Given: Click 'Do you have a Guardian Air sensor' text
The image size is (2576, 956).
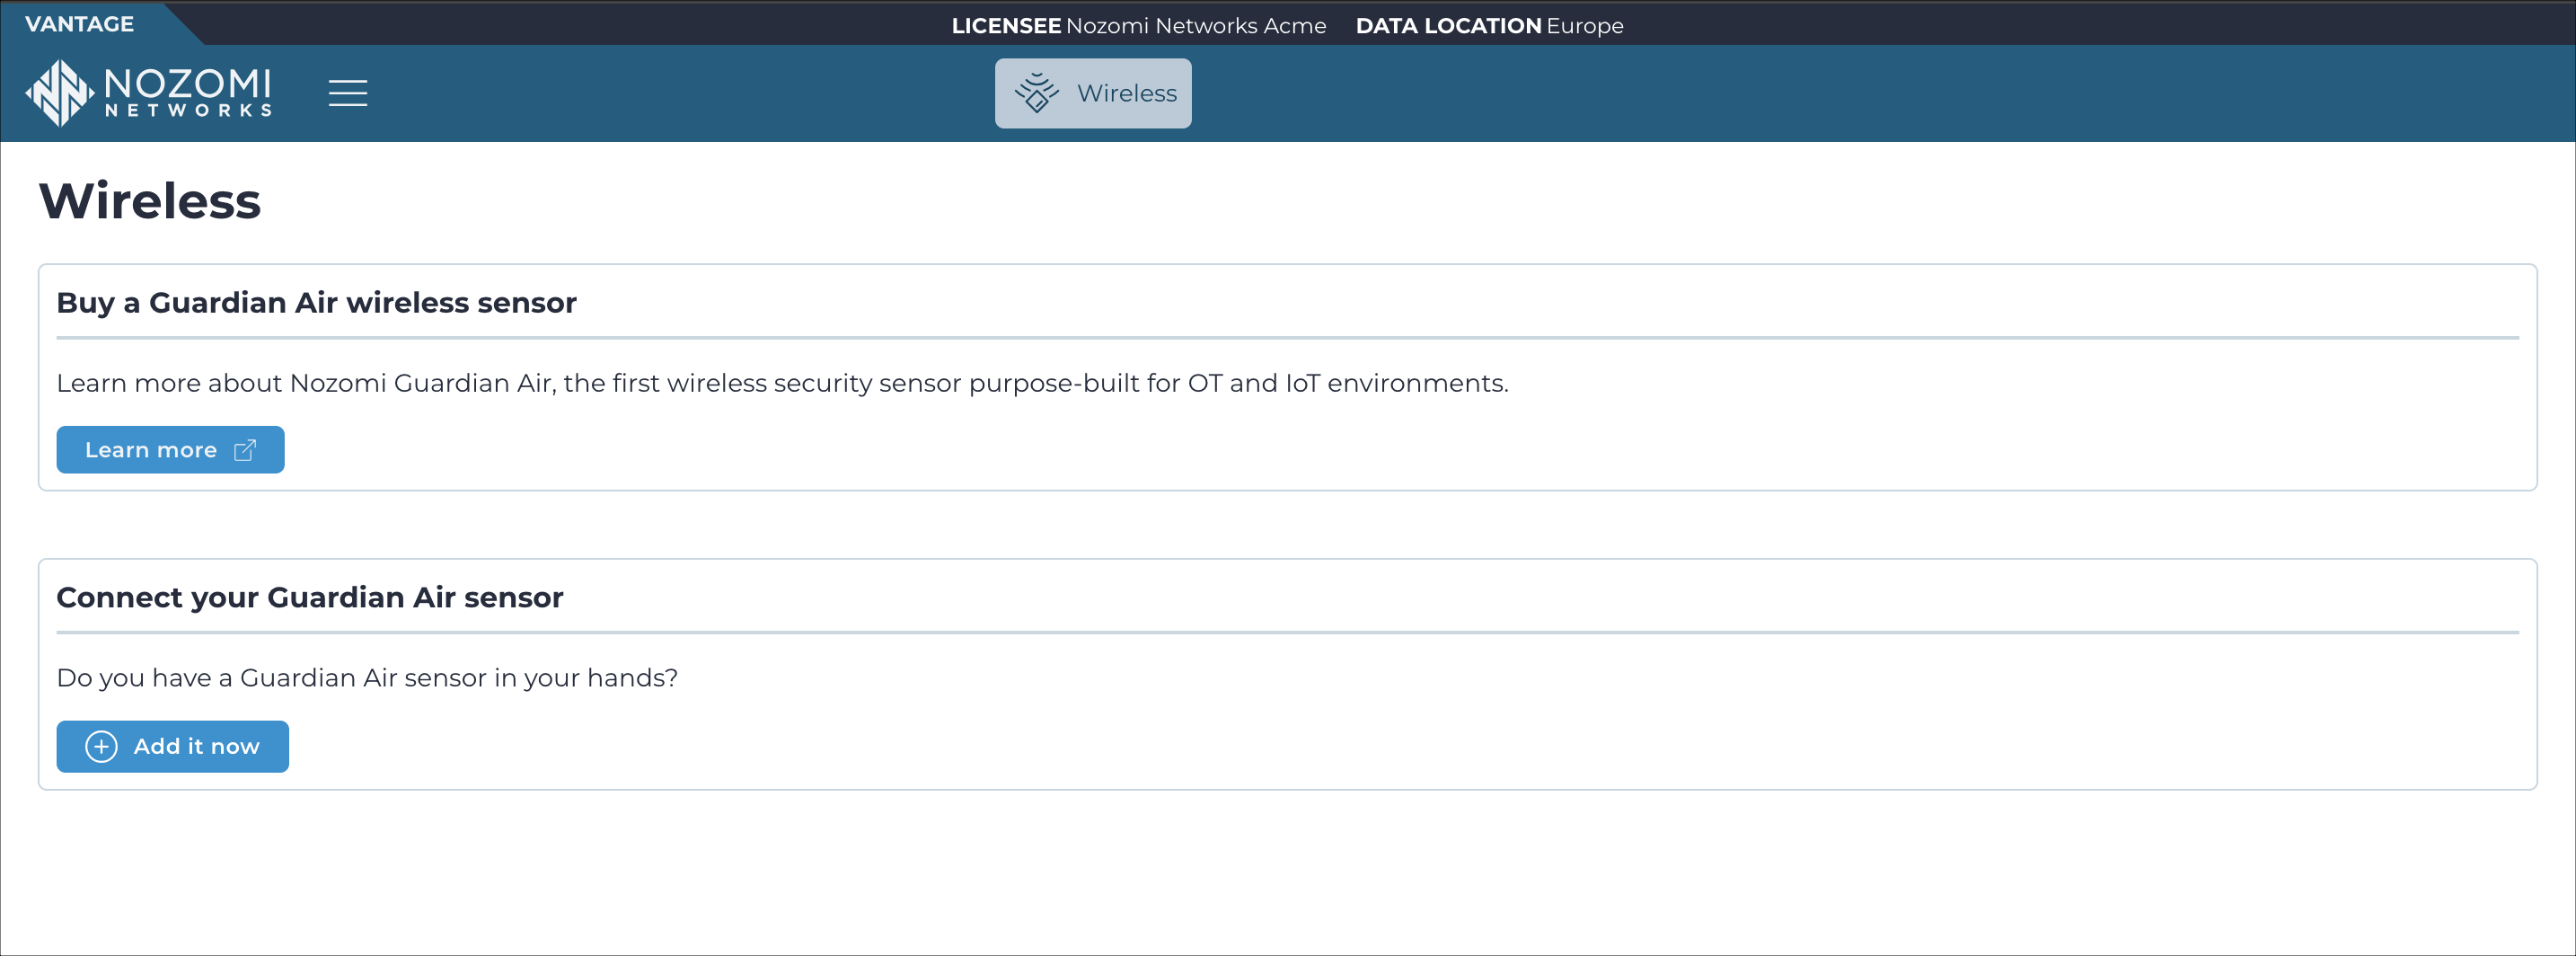Looking at the screenshot, I should (x=367, y=679).
